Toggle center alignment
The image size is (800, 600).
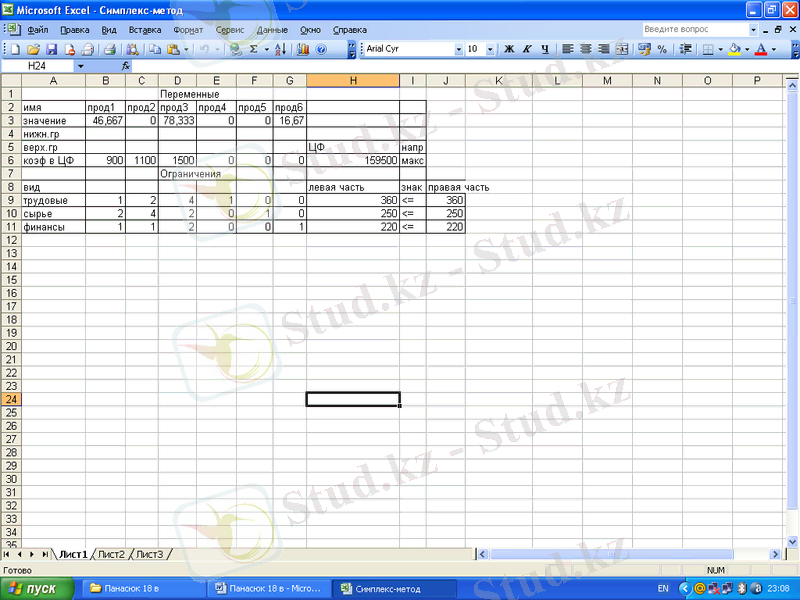586,49
